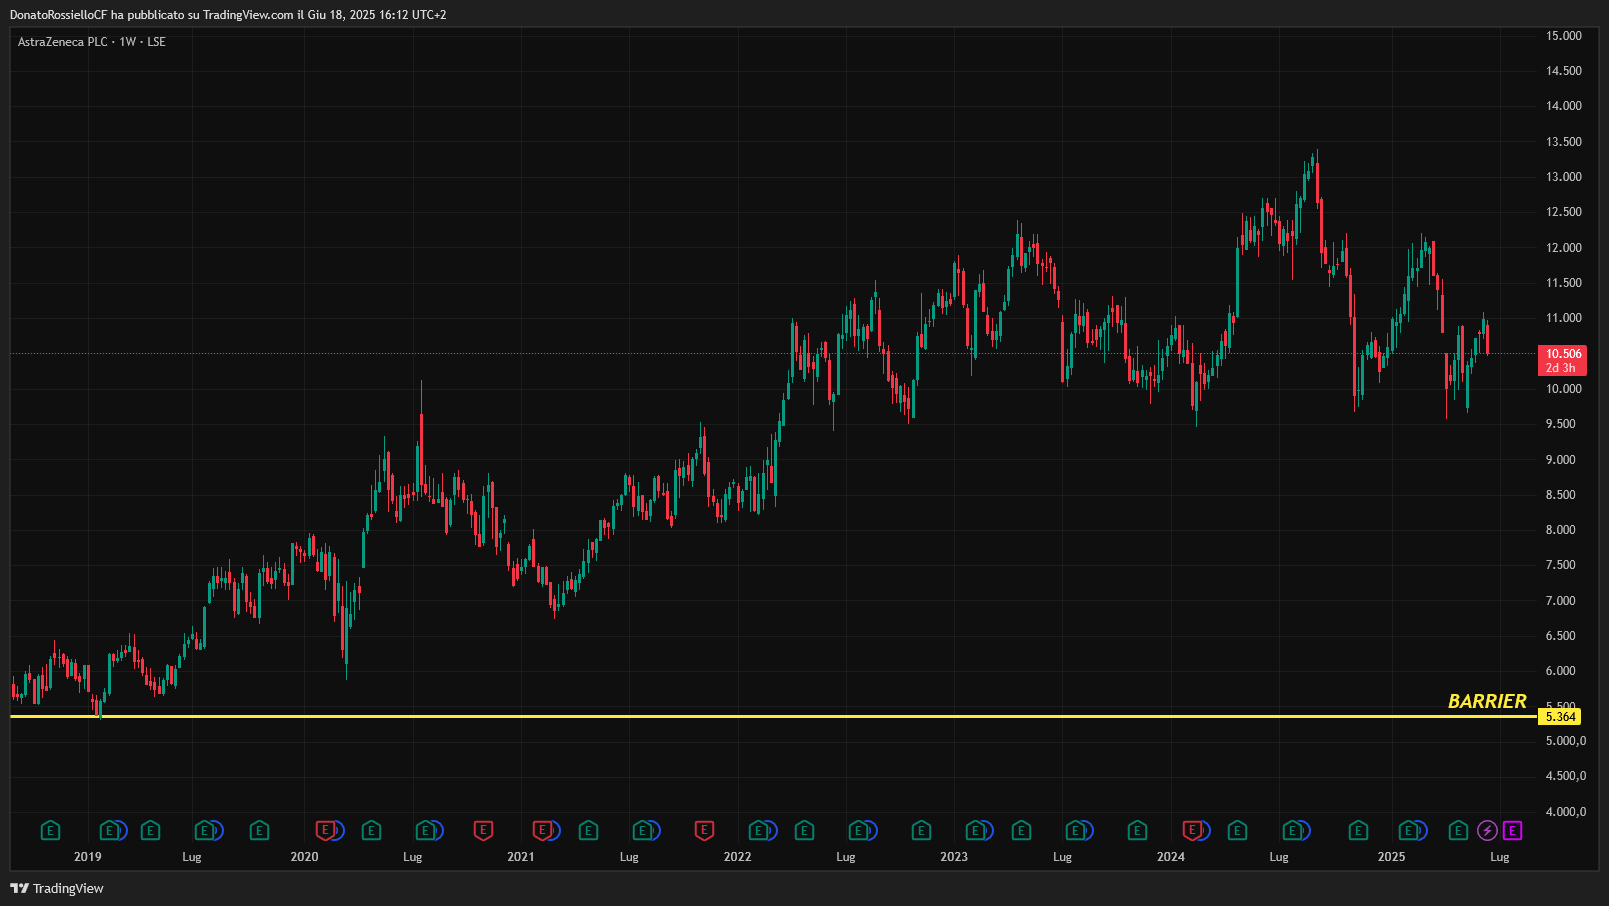Click the 2025 time axis label
The image size is (1609, 906).
[x=1392, y=857]
